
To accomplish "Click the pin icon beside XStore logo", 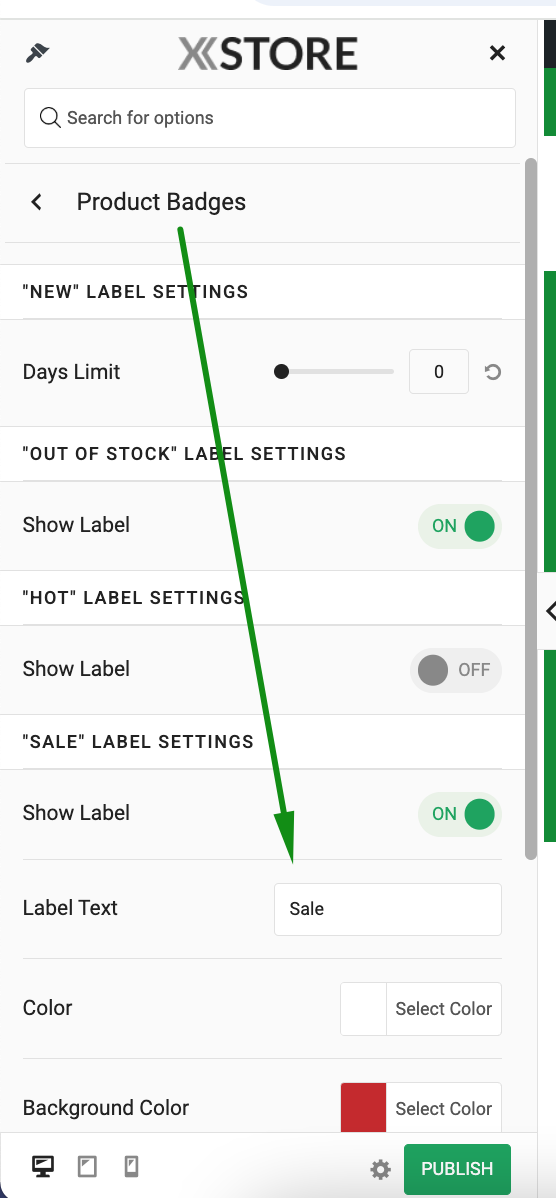I will click(x=37, y=53).
